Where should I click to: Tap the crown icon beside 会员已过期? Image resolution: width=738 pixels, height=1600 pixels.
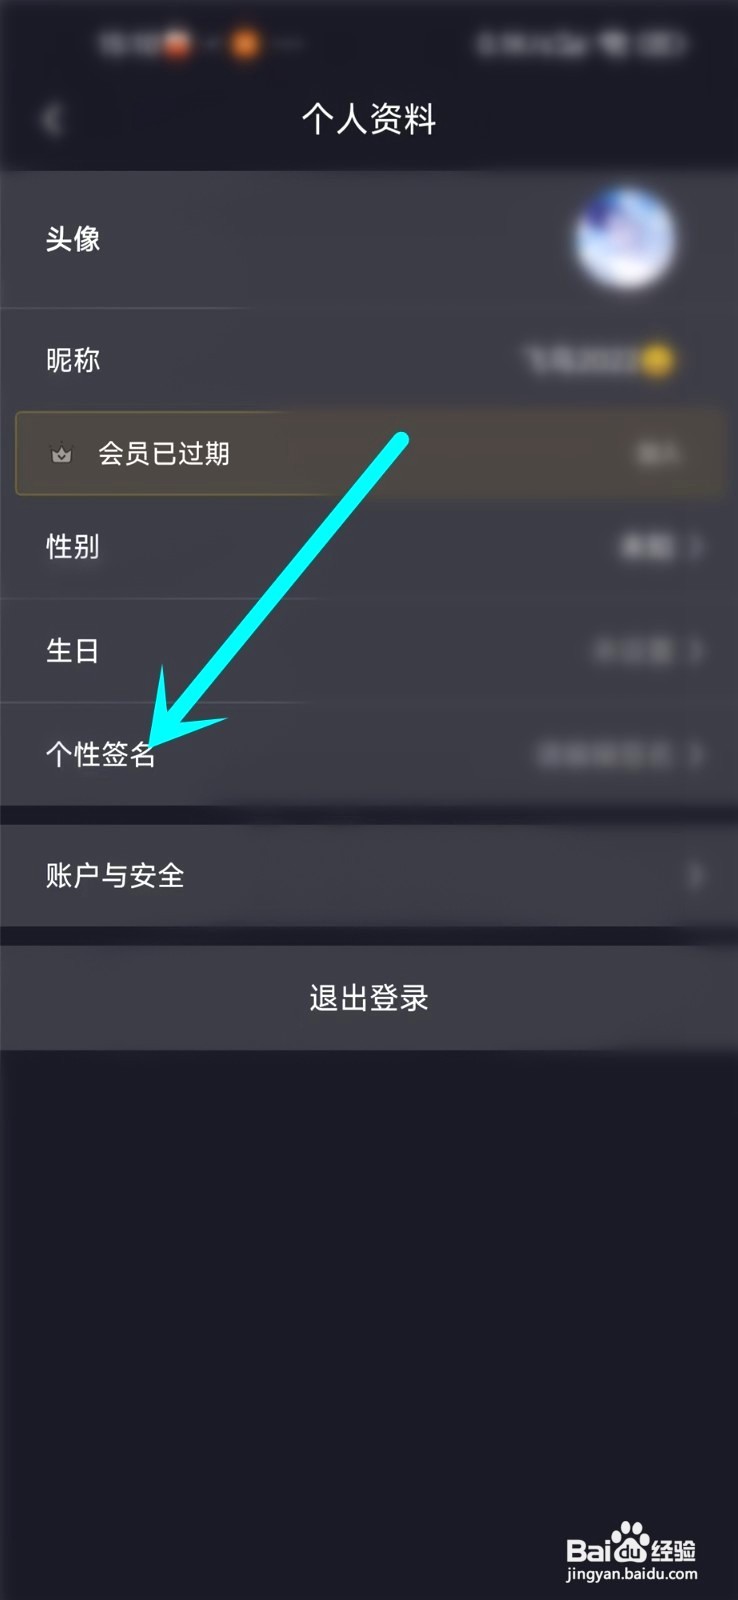point(62,454)
